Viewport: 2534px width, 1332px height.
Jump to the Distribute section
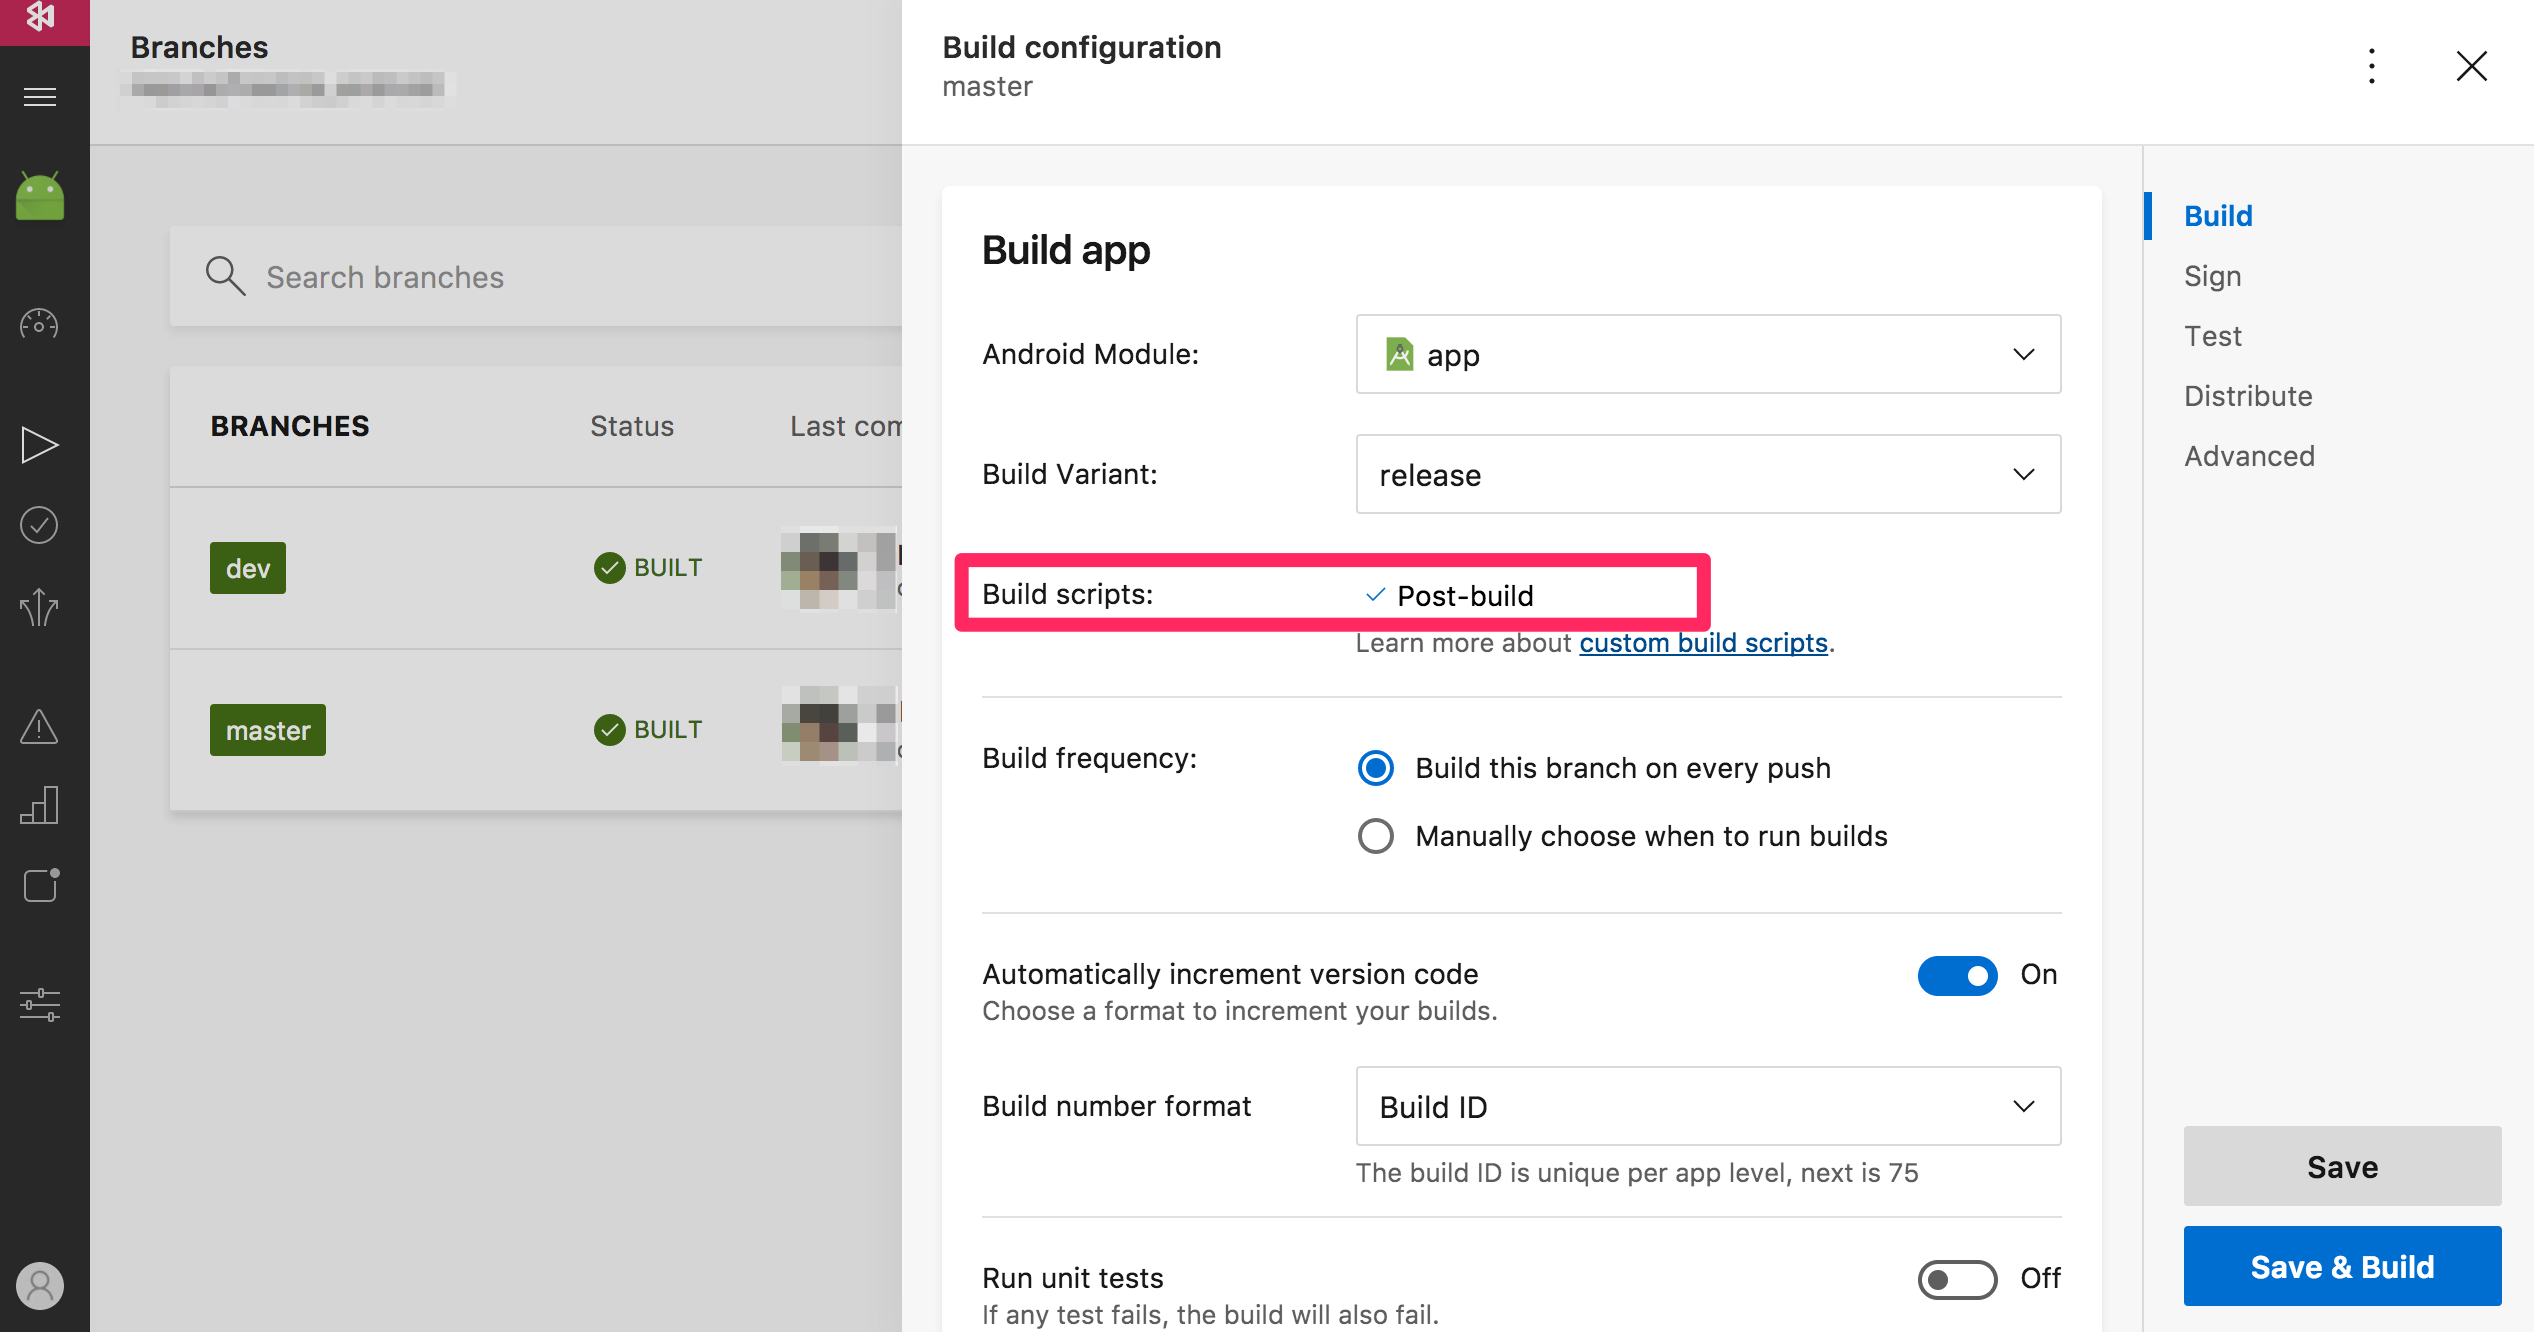click(2248, 396)
